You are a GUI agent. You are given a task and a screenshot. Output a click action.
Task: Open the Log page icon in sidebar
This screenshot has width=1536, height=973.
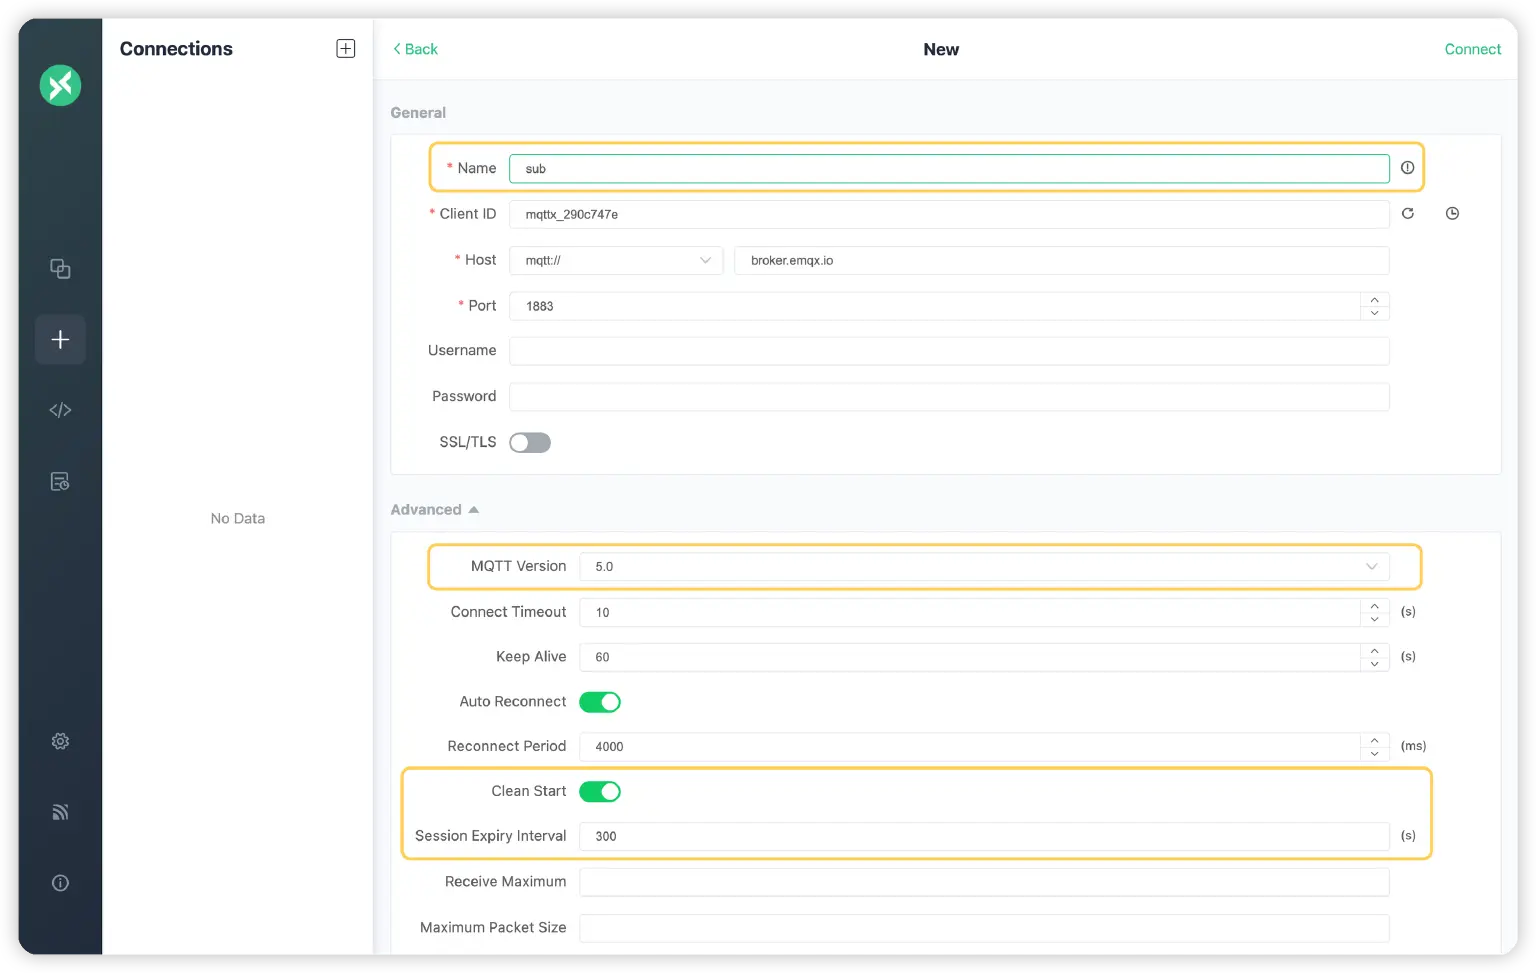(60, 482)
